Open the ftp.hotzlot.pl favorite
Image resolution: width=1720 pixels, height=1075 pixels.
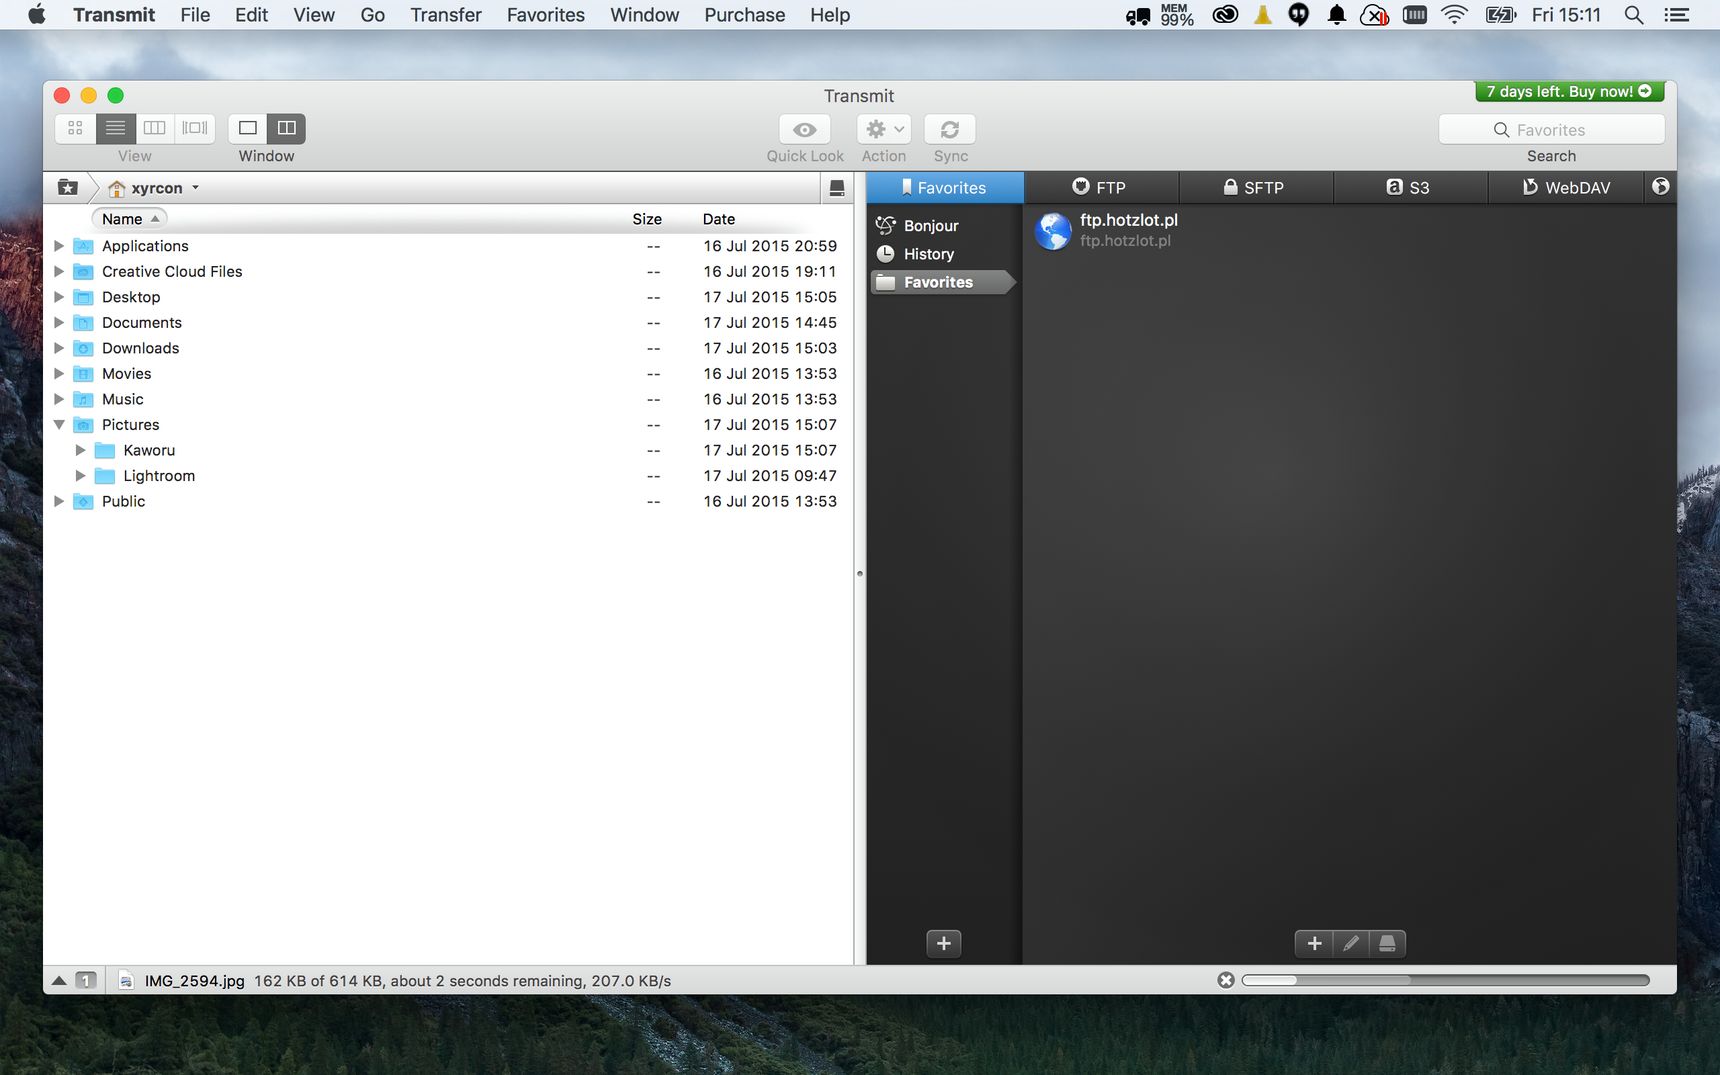point(1108,230)
